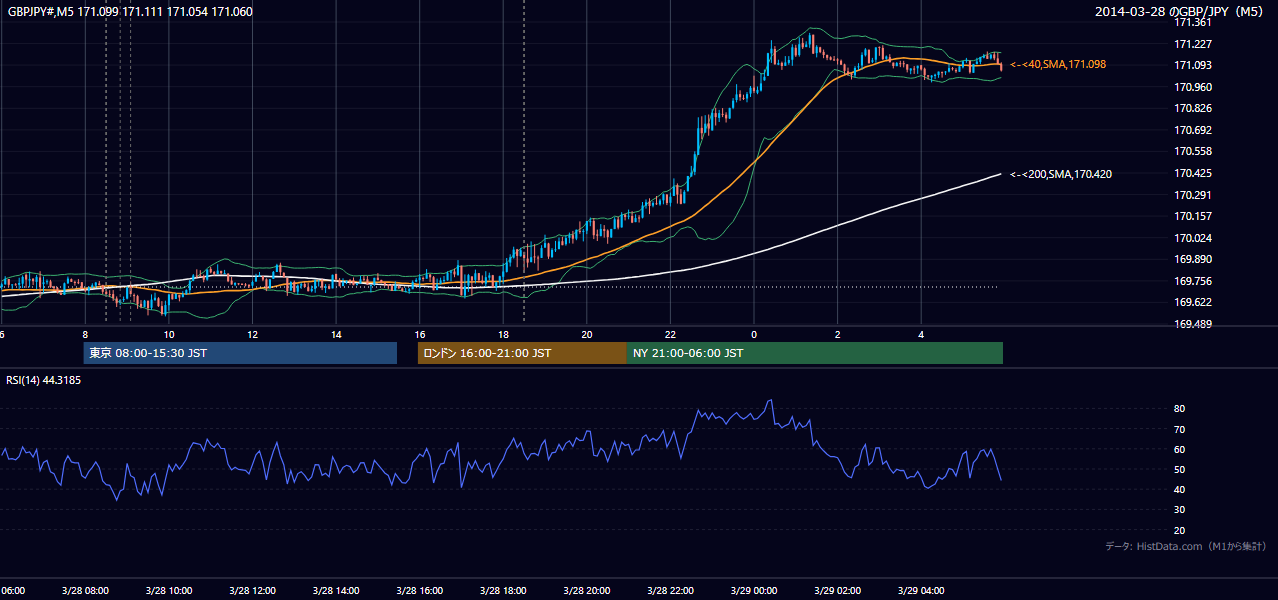
Task: Click RSI scale value 30
Action: pos(1180,510)
